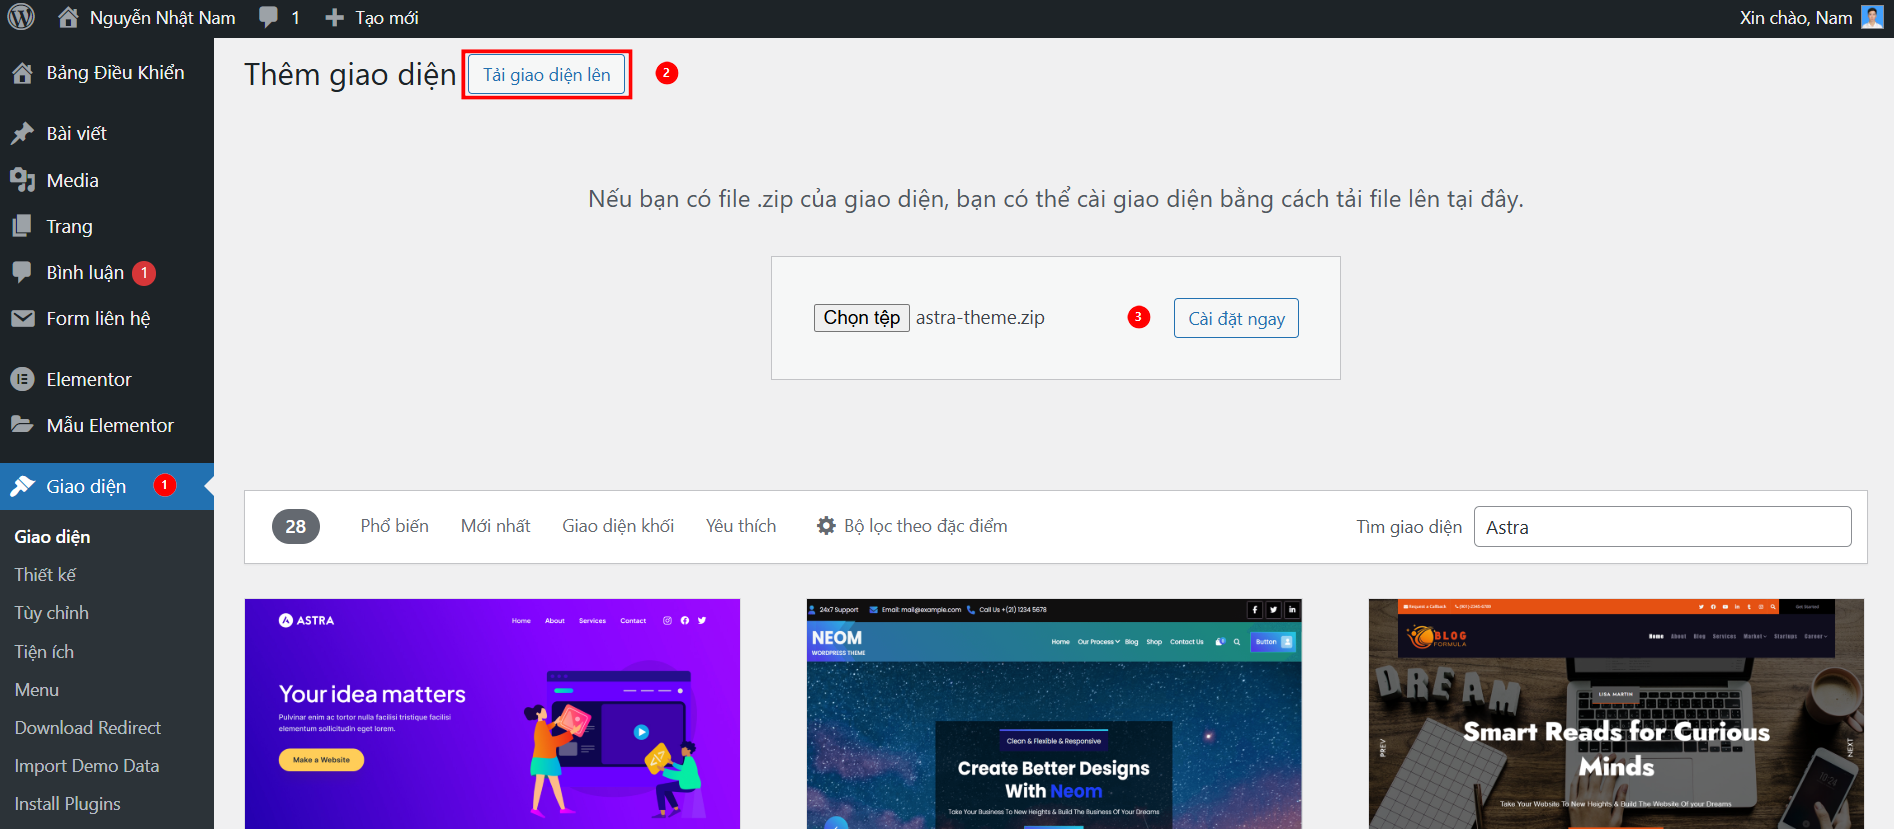Screen dimensions: 1894x829
Task: Switch to Phổ biến tab
Action: pyautogui.click(x=395, y=526)
